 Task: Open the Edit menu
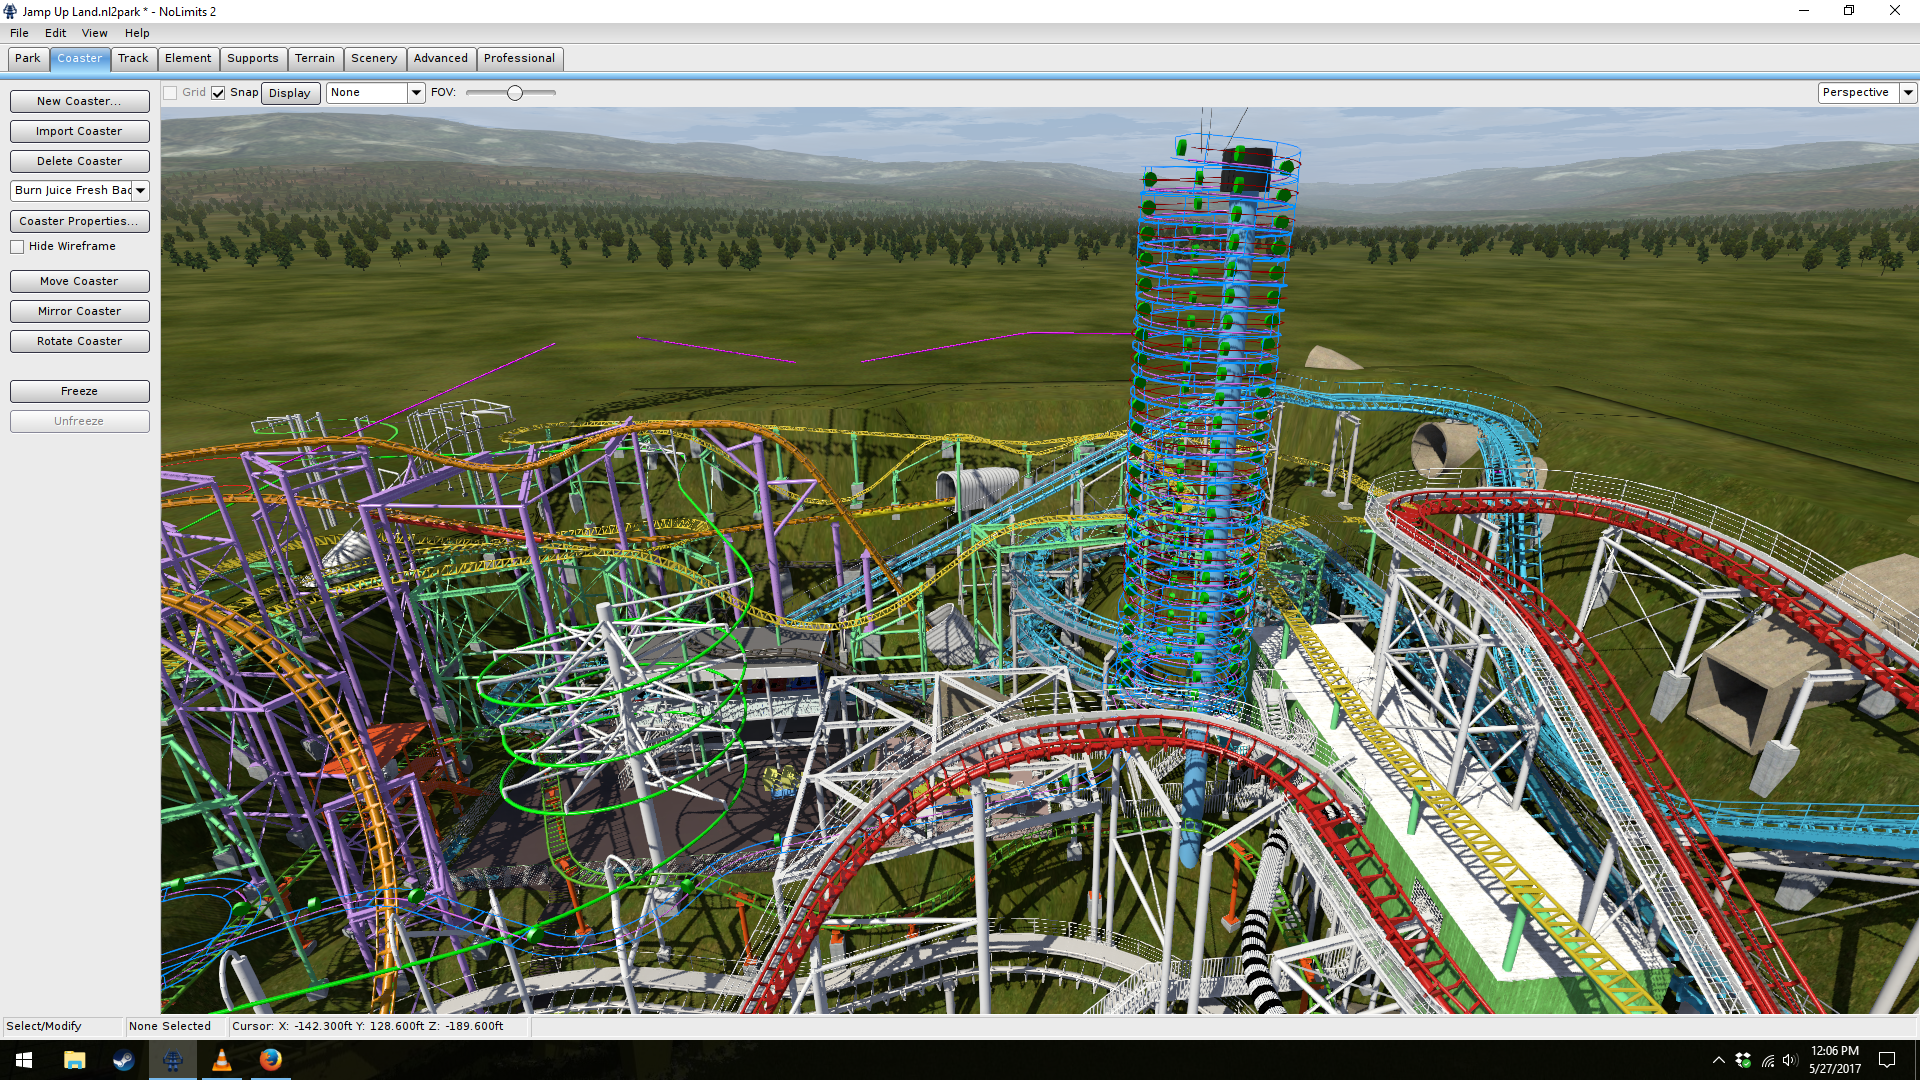[x=55, y=33]
